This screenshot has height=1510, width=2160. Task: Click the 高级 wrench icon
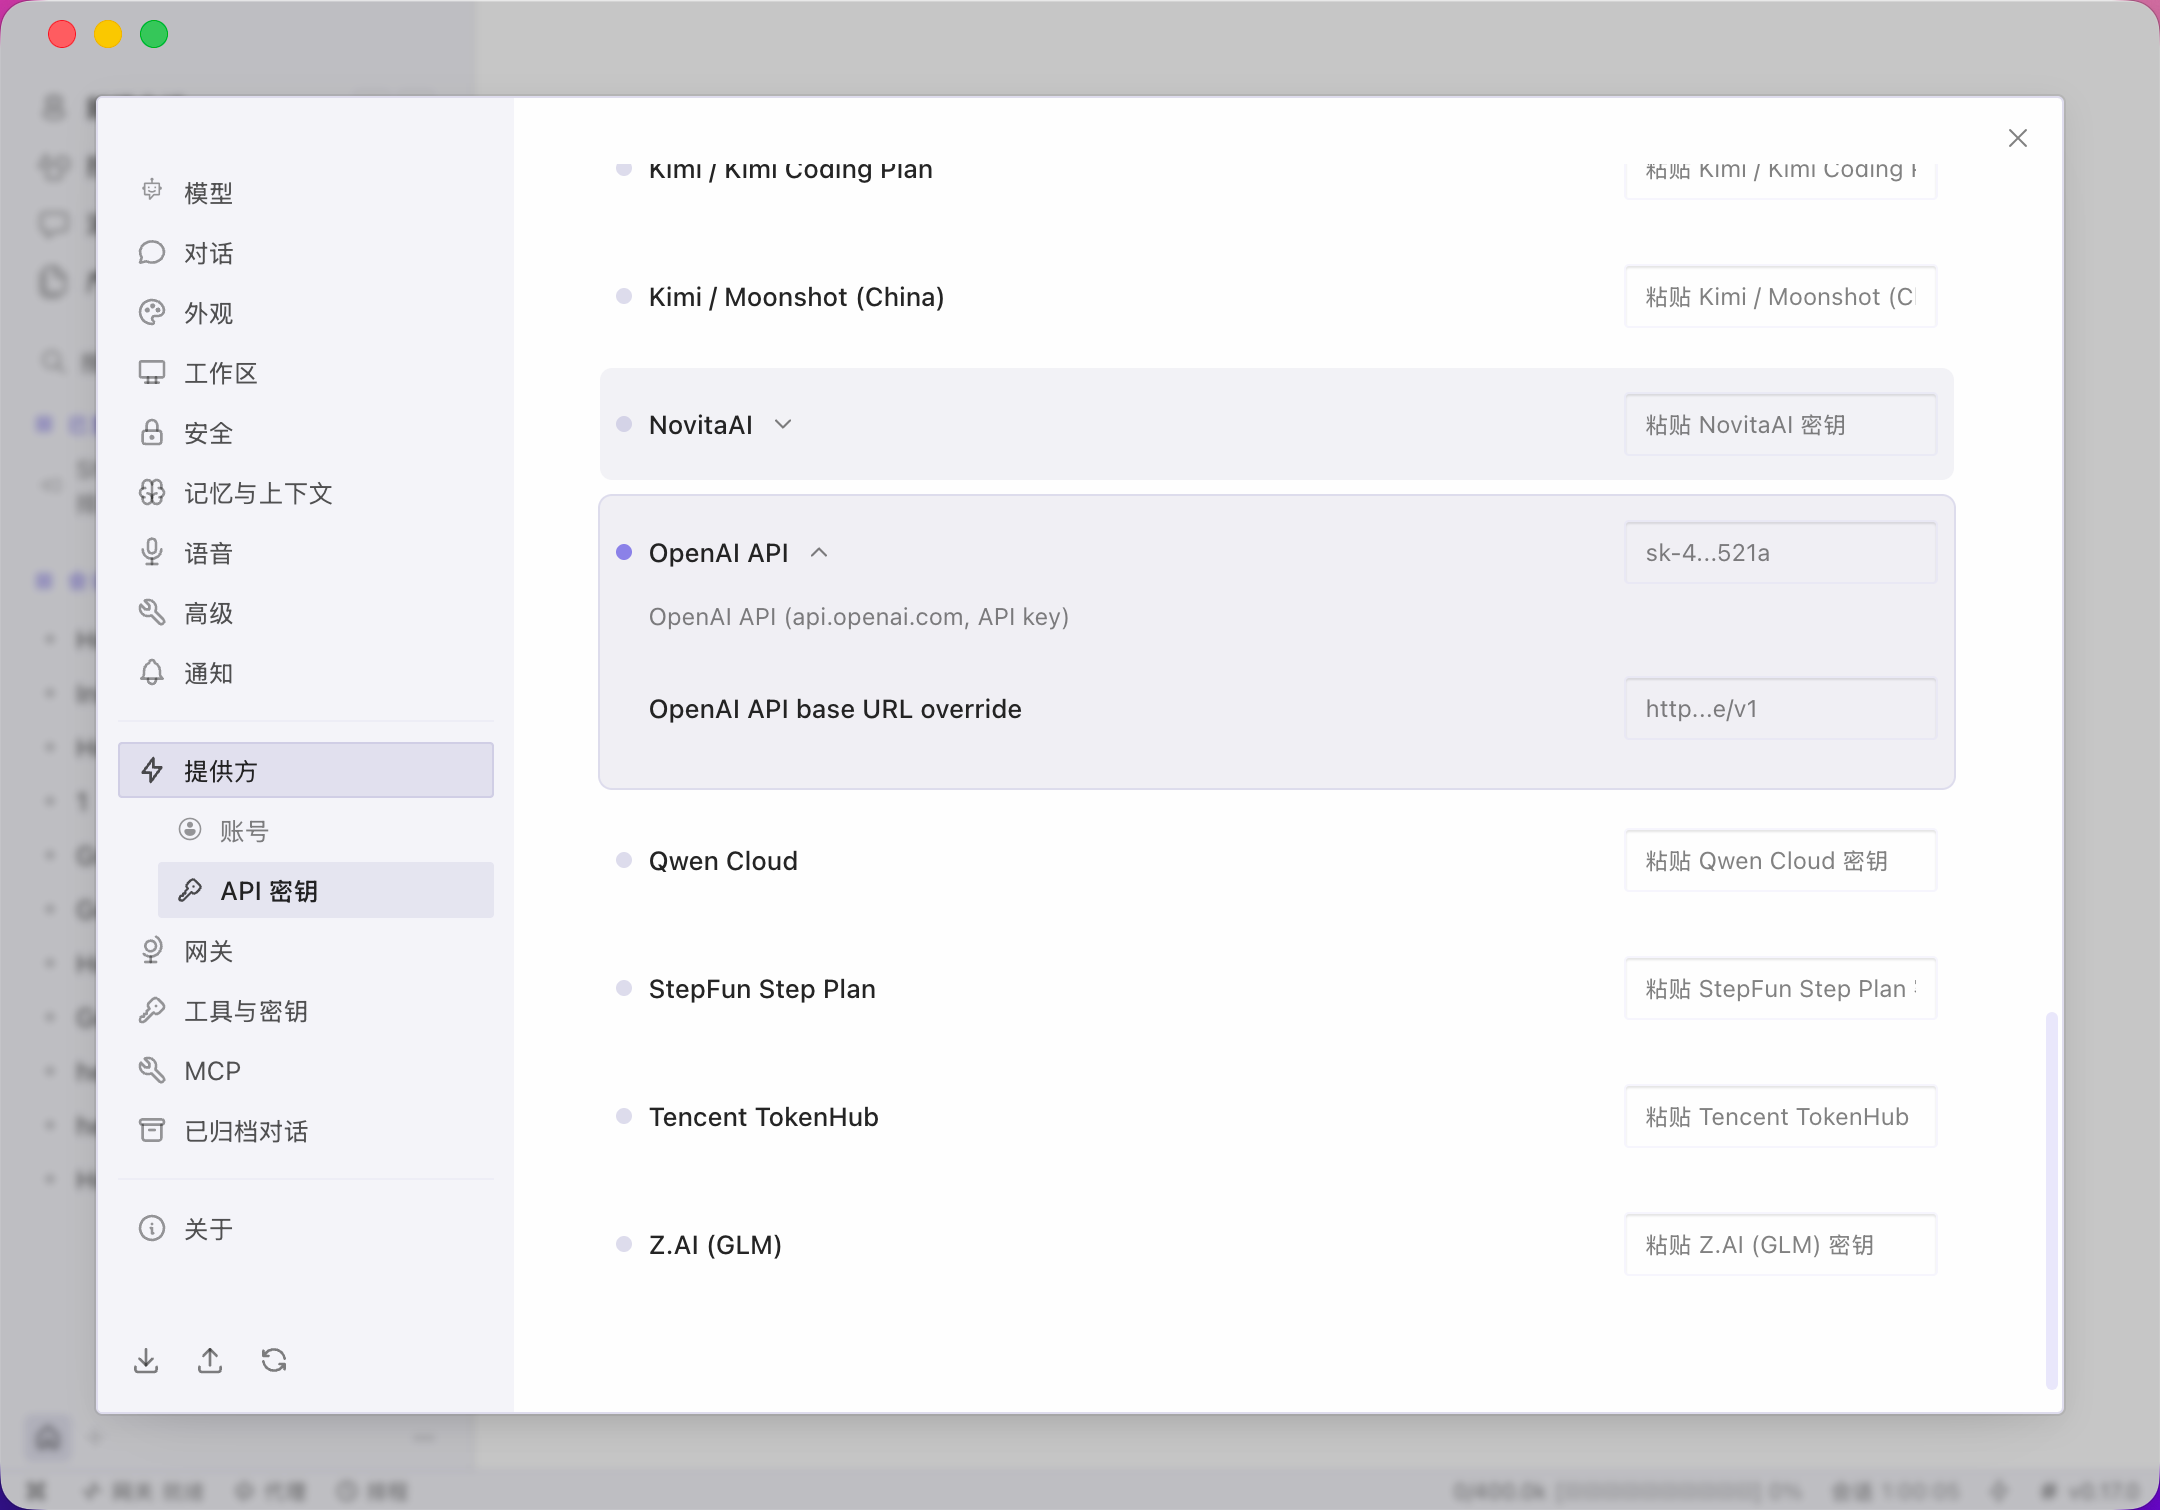(x=152, y=613)
